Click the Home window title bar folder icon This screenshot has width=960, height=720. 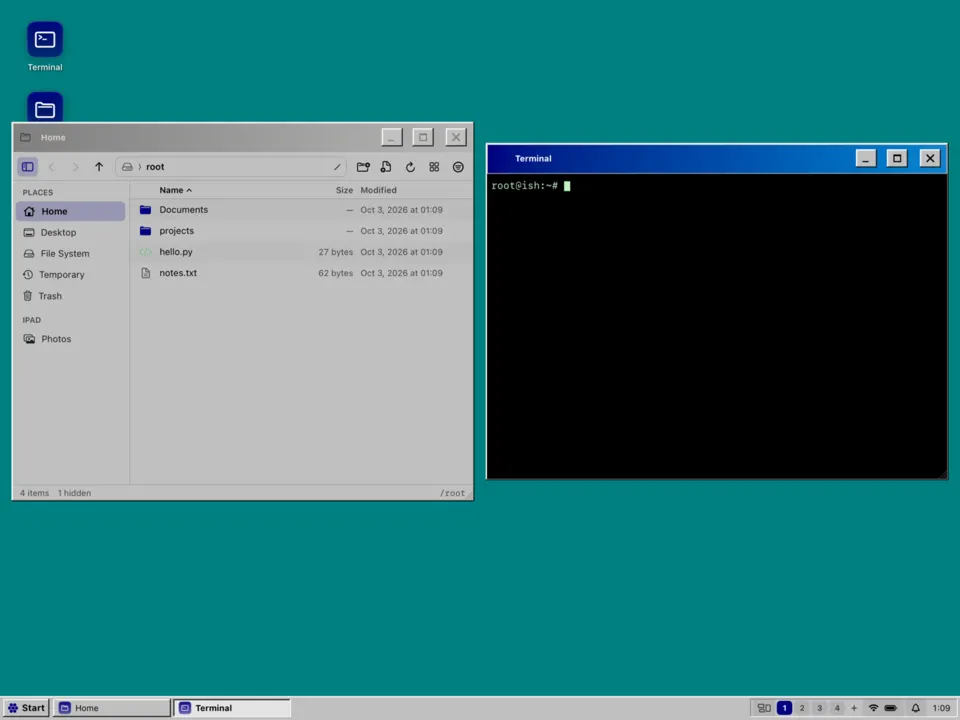(25, 137)
